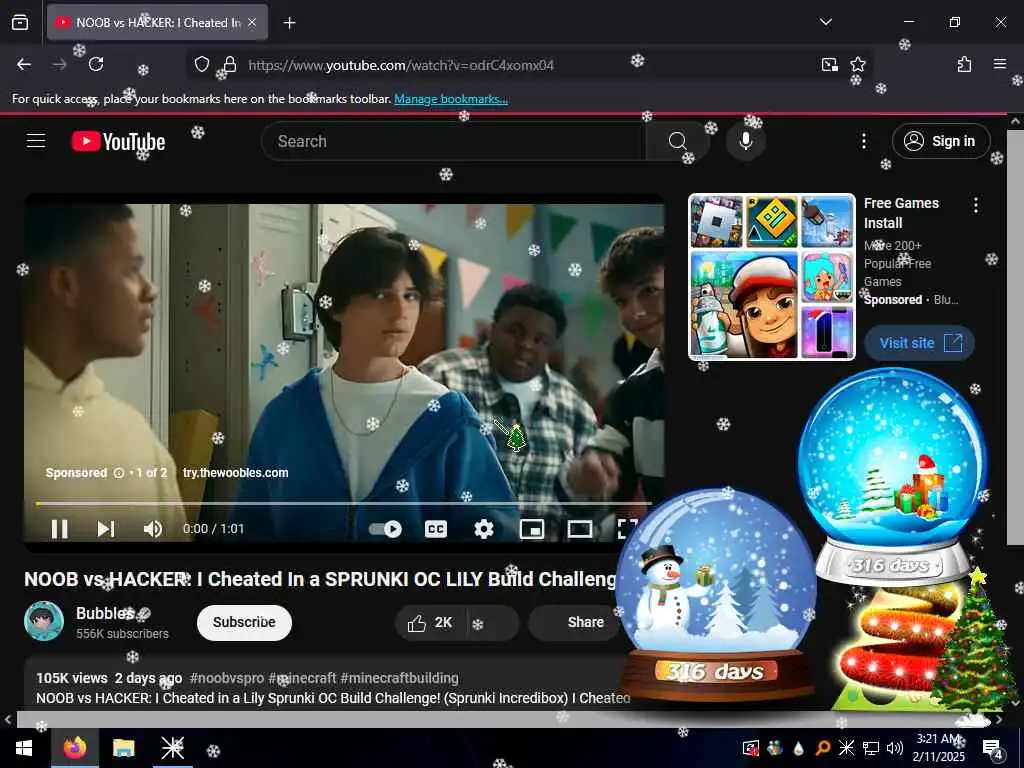Image resolution: width=1024 pixels, height=768 pixels.
Task: Visit the Free Games sponsored site
Action: [x=920, y=343]
